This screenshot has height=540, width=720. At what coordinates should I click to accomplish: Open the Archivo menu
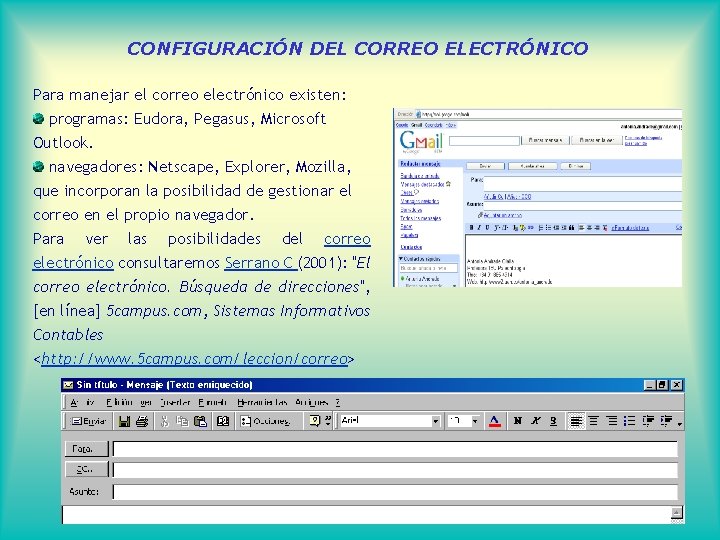click(83, 402)
